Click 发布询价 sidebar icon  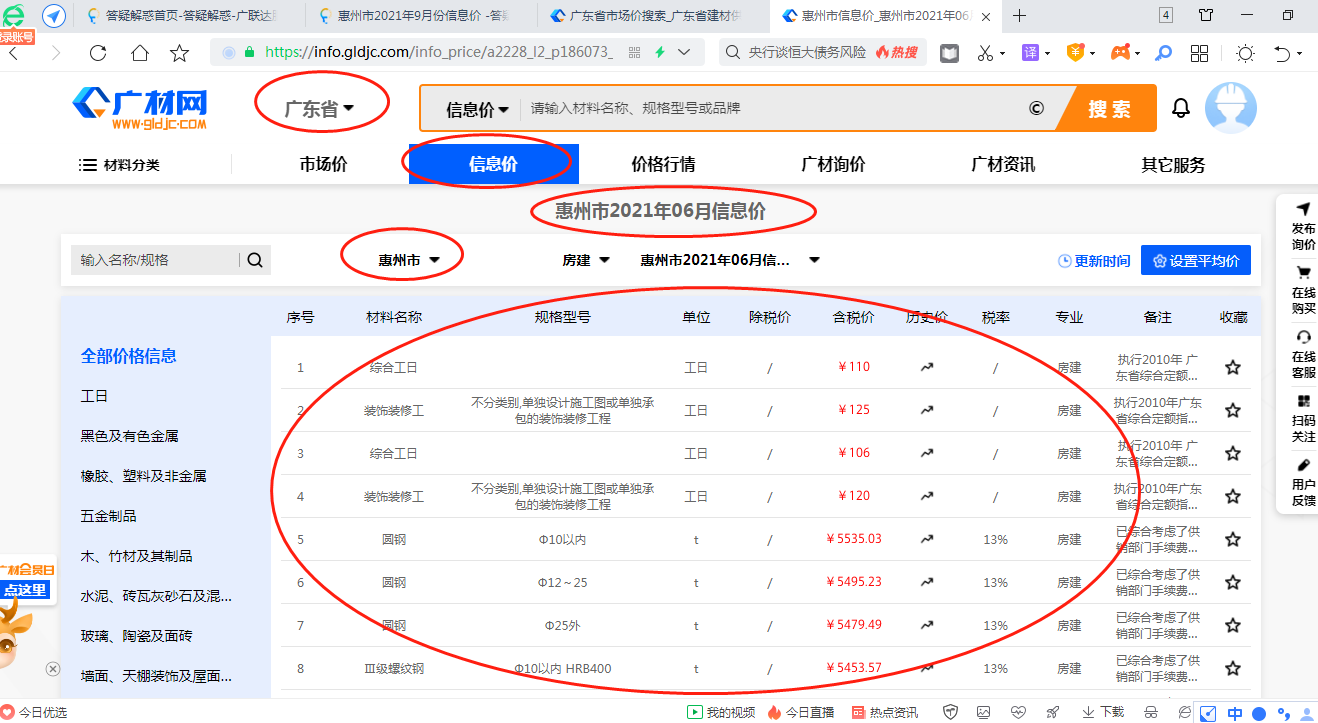(x=1303, y=227)
